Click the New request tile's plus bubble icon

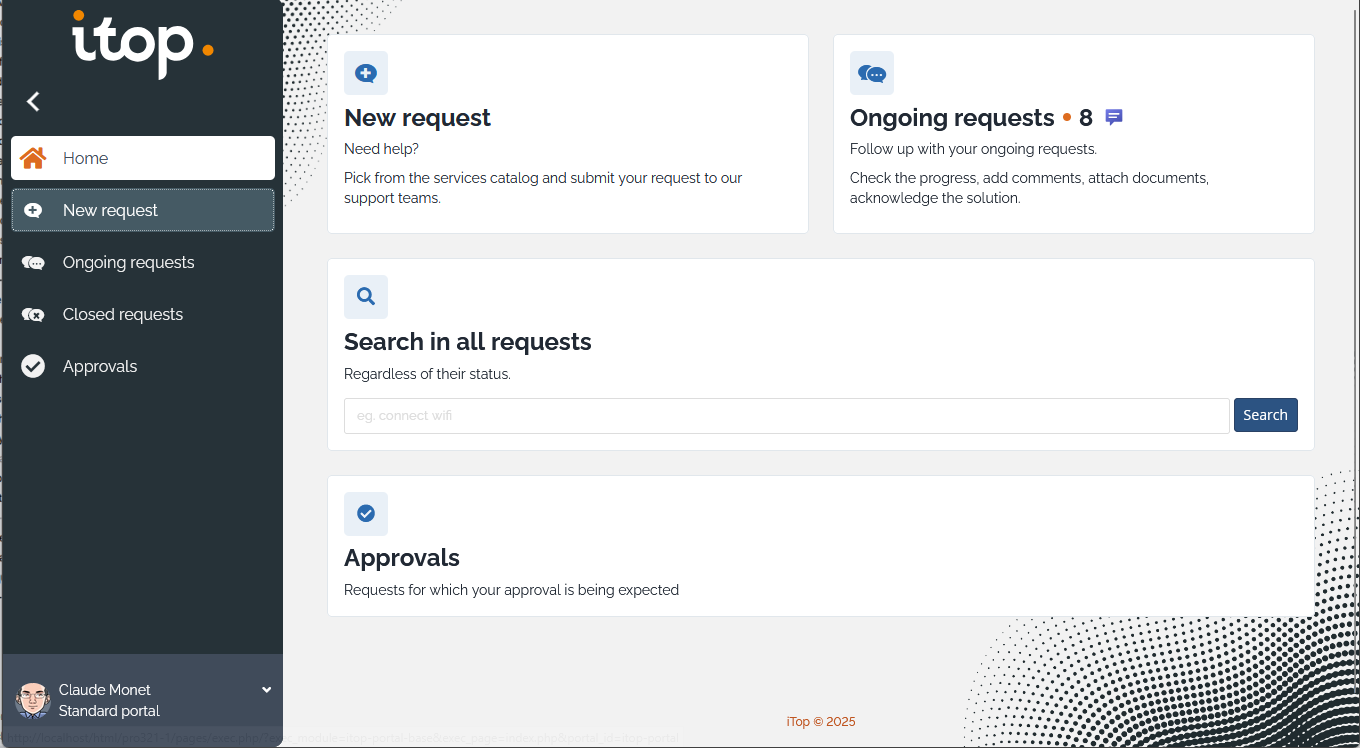366,73
